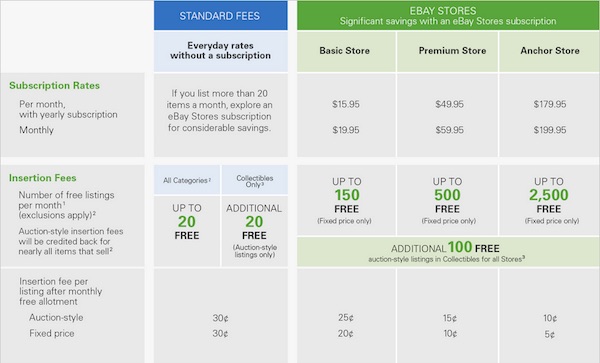Viewport: 600px width, 363px height.
Task: Click the Subscription Rates heading
Action: 54,86
